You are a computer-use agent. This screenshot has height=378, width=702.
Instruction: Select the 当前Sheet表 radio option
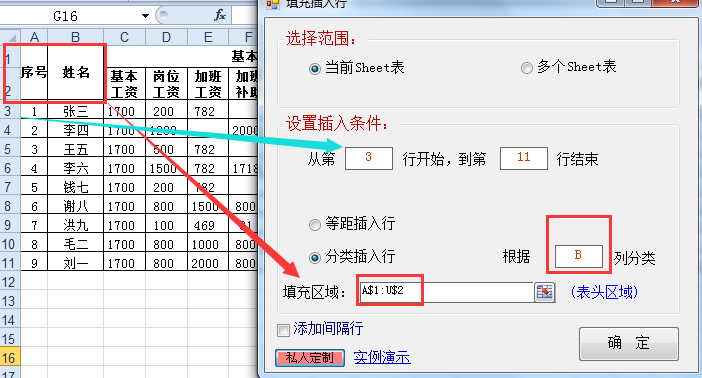coord(315,69)
